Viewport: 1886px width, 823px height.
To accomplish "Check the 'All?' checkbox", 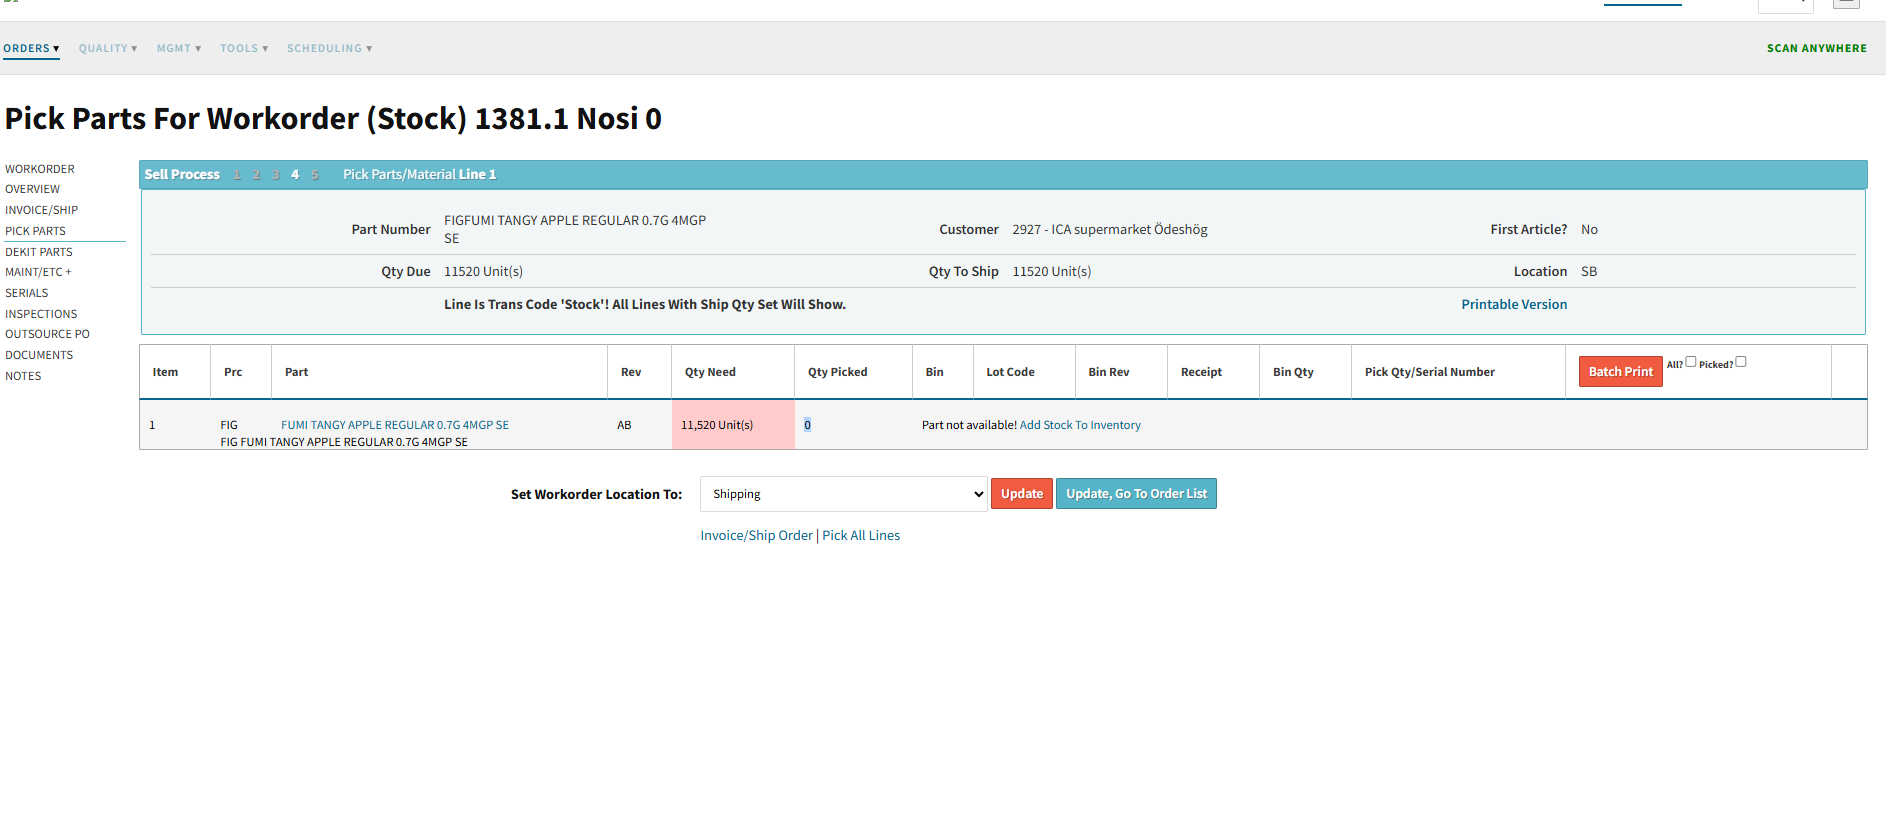I will (1691, 362).
